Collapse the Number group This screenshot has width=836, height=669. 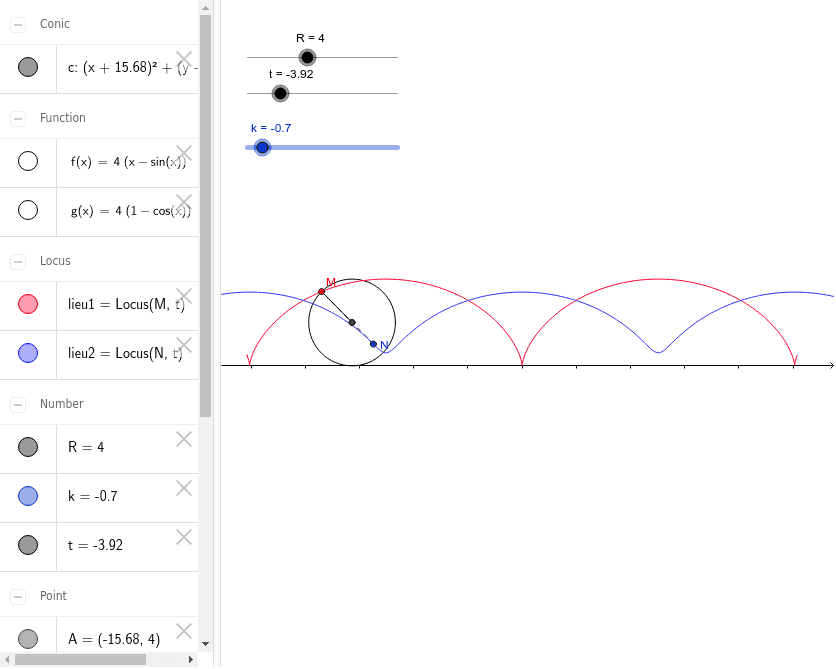click(x=18, y=405)
